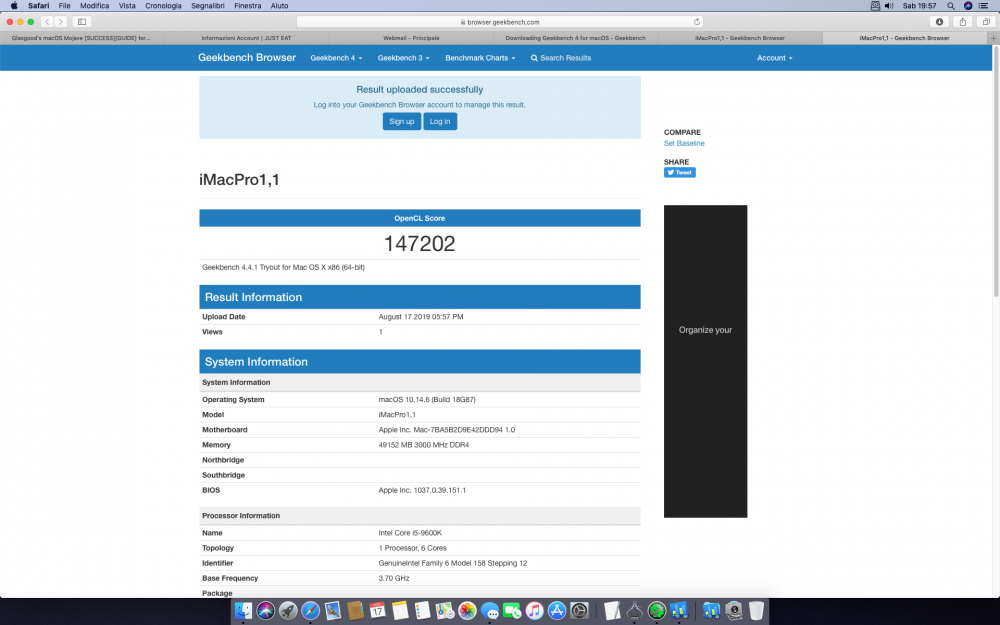Toggle Safari sidebar button

pyautogui.click(x=82, y=22)
